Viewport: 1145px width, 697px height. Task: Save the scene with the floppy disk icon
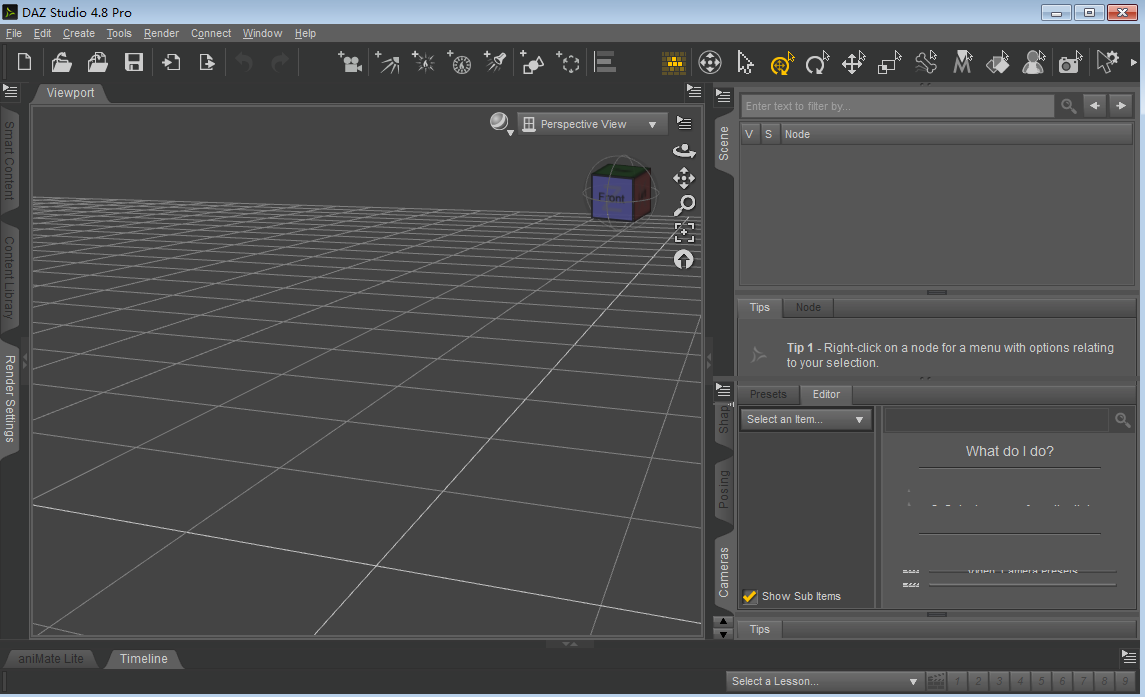tap(134, 62)
